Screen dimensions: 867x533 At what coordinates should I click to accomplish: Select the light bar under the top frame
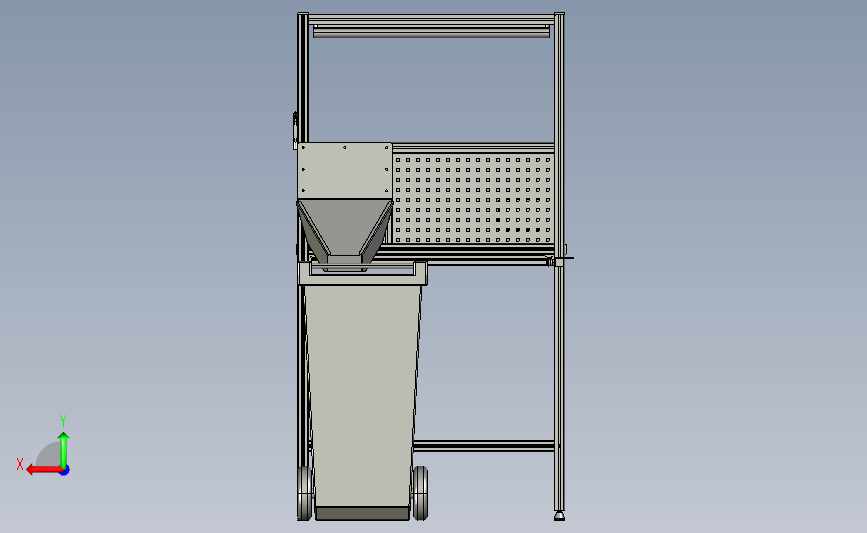431,33
